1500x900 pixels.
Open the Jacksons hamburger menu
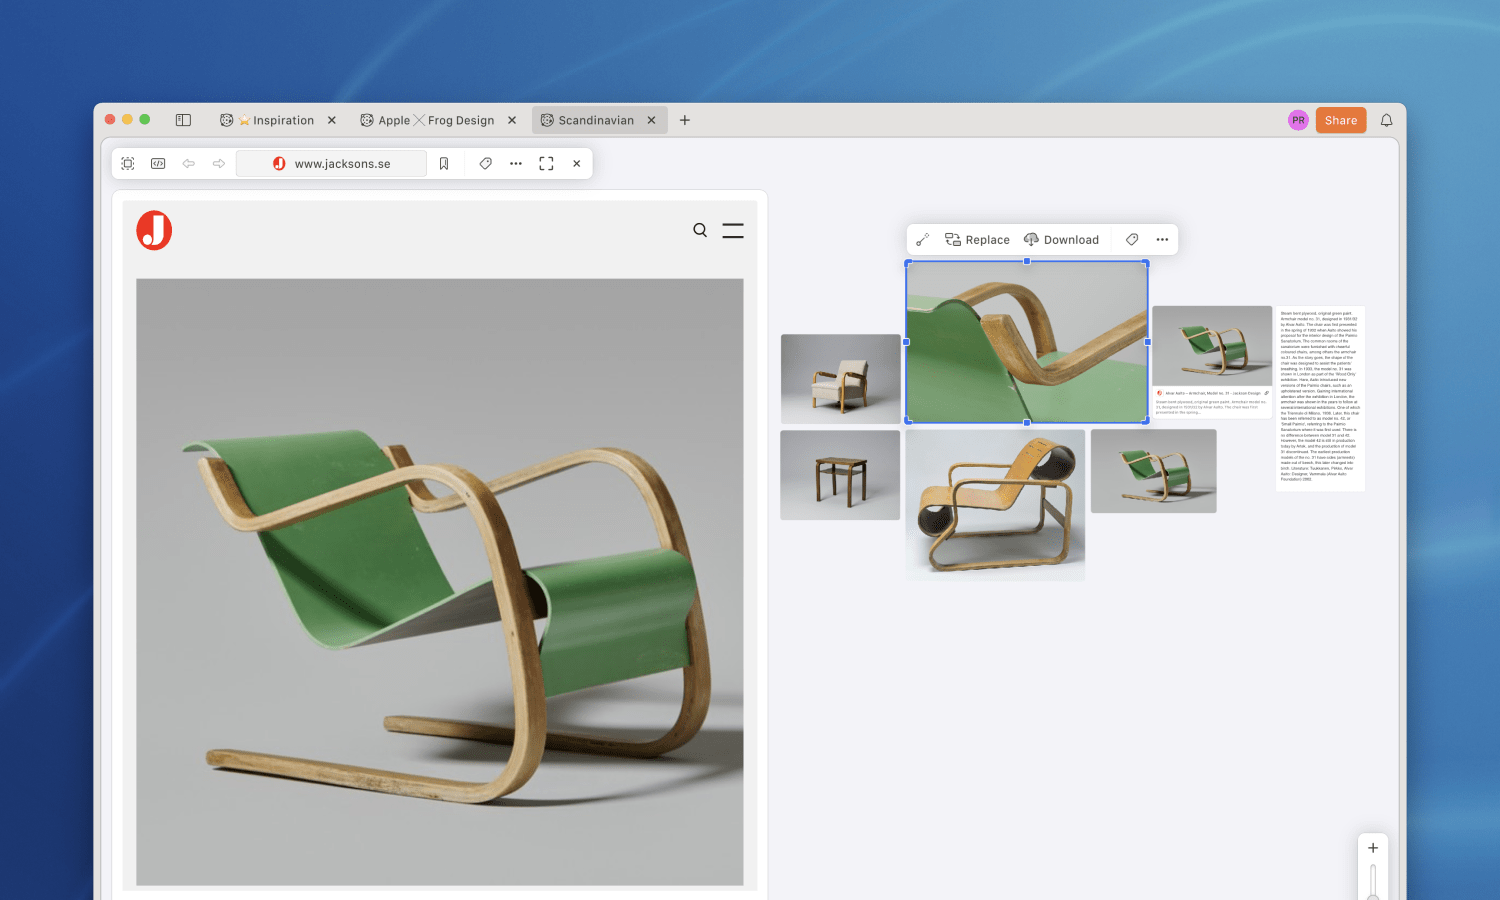tap(733, 230)
